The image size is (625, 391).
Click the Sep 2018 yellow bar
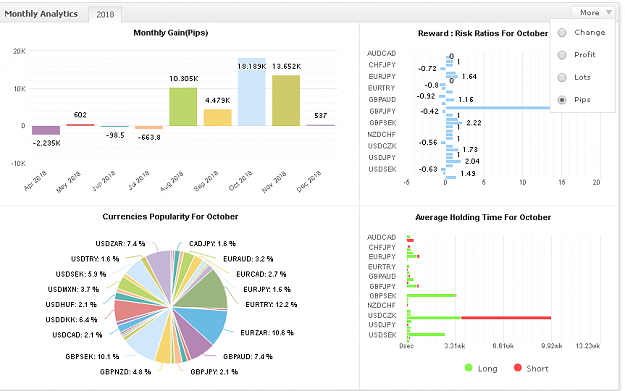(x=217, y=118)
